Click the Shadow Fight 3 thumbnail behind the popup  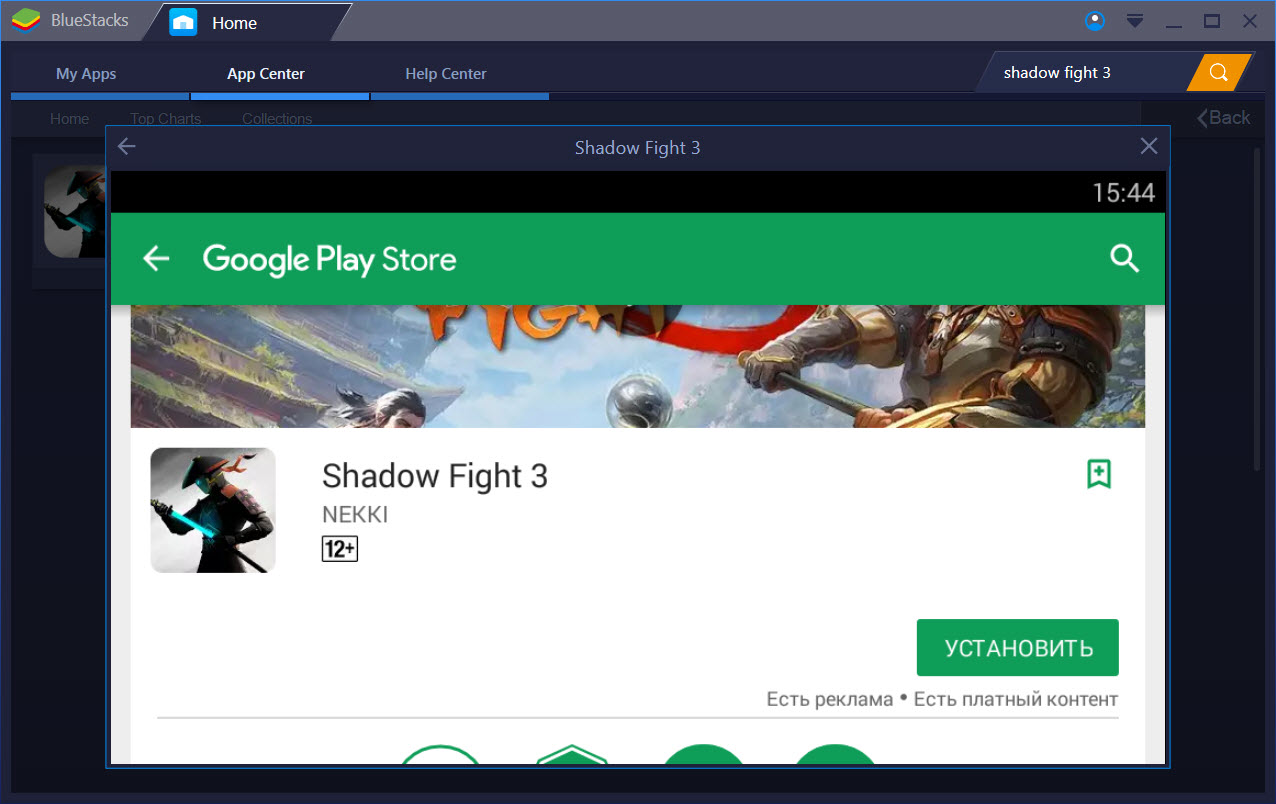(75, 212)
